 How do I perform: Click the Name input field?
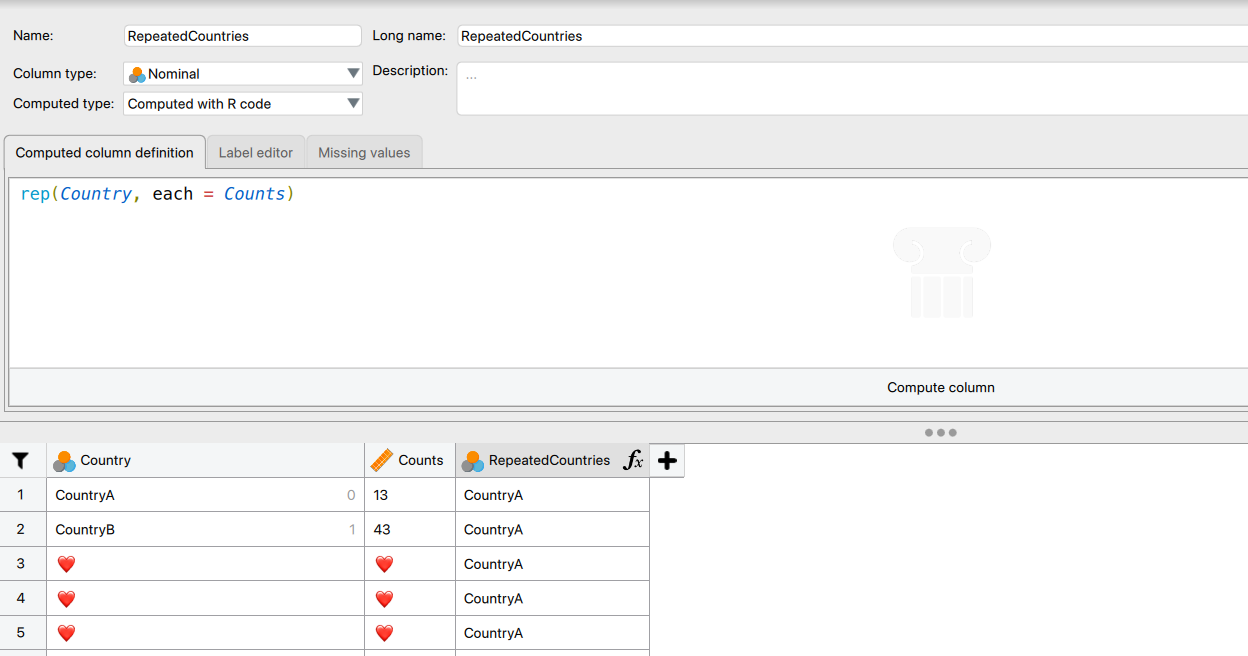click(x=243, y=36)
